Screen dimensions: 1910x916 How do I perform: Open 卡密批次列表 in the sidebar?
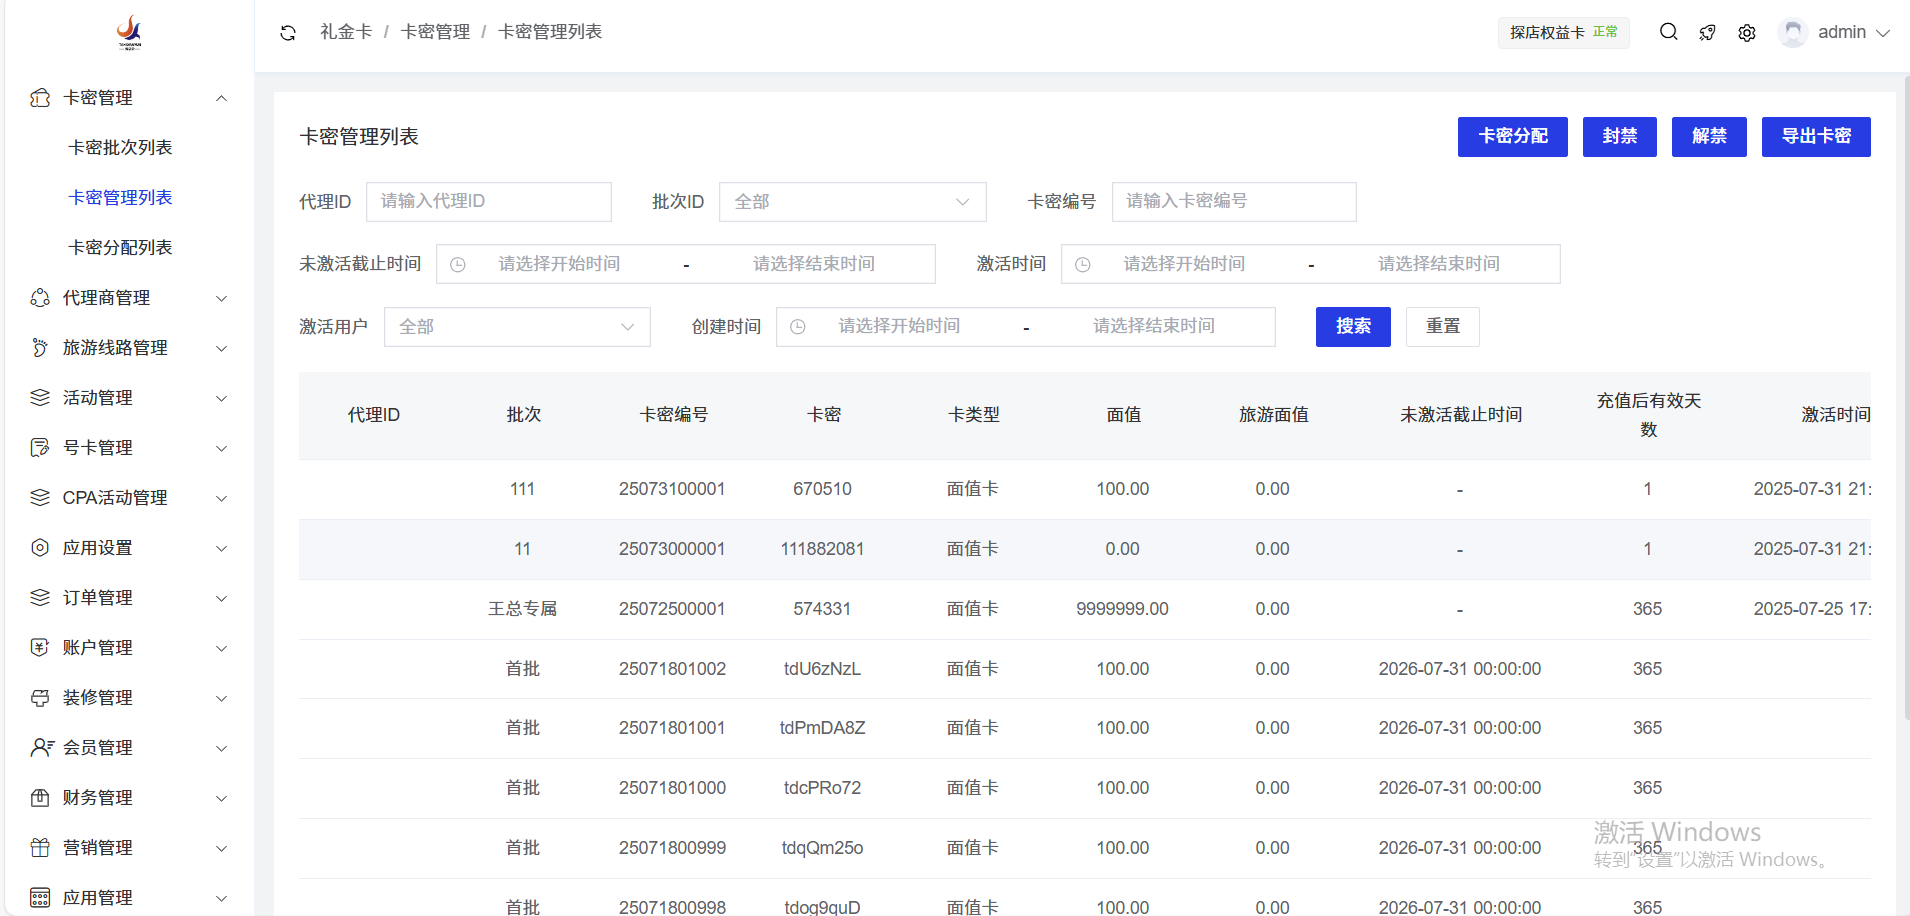pos(120,148)
